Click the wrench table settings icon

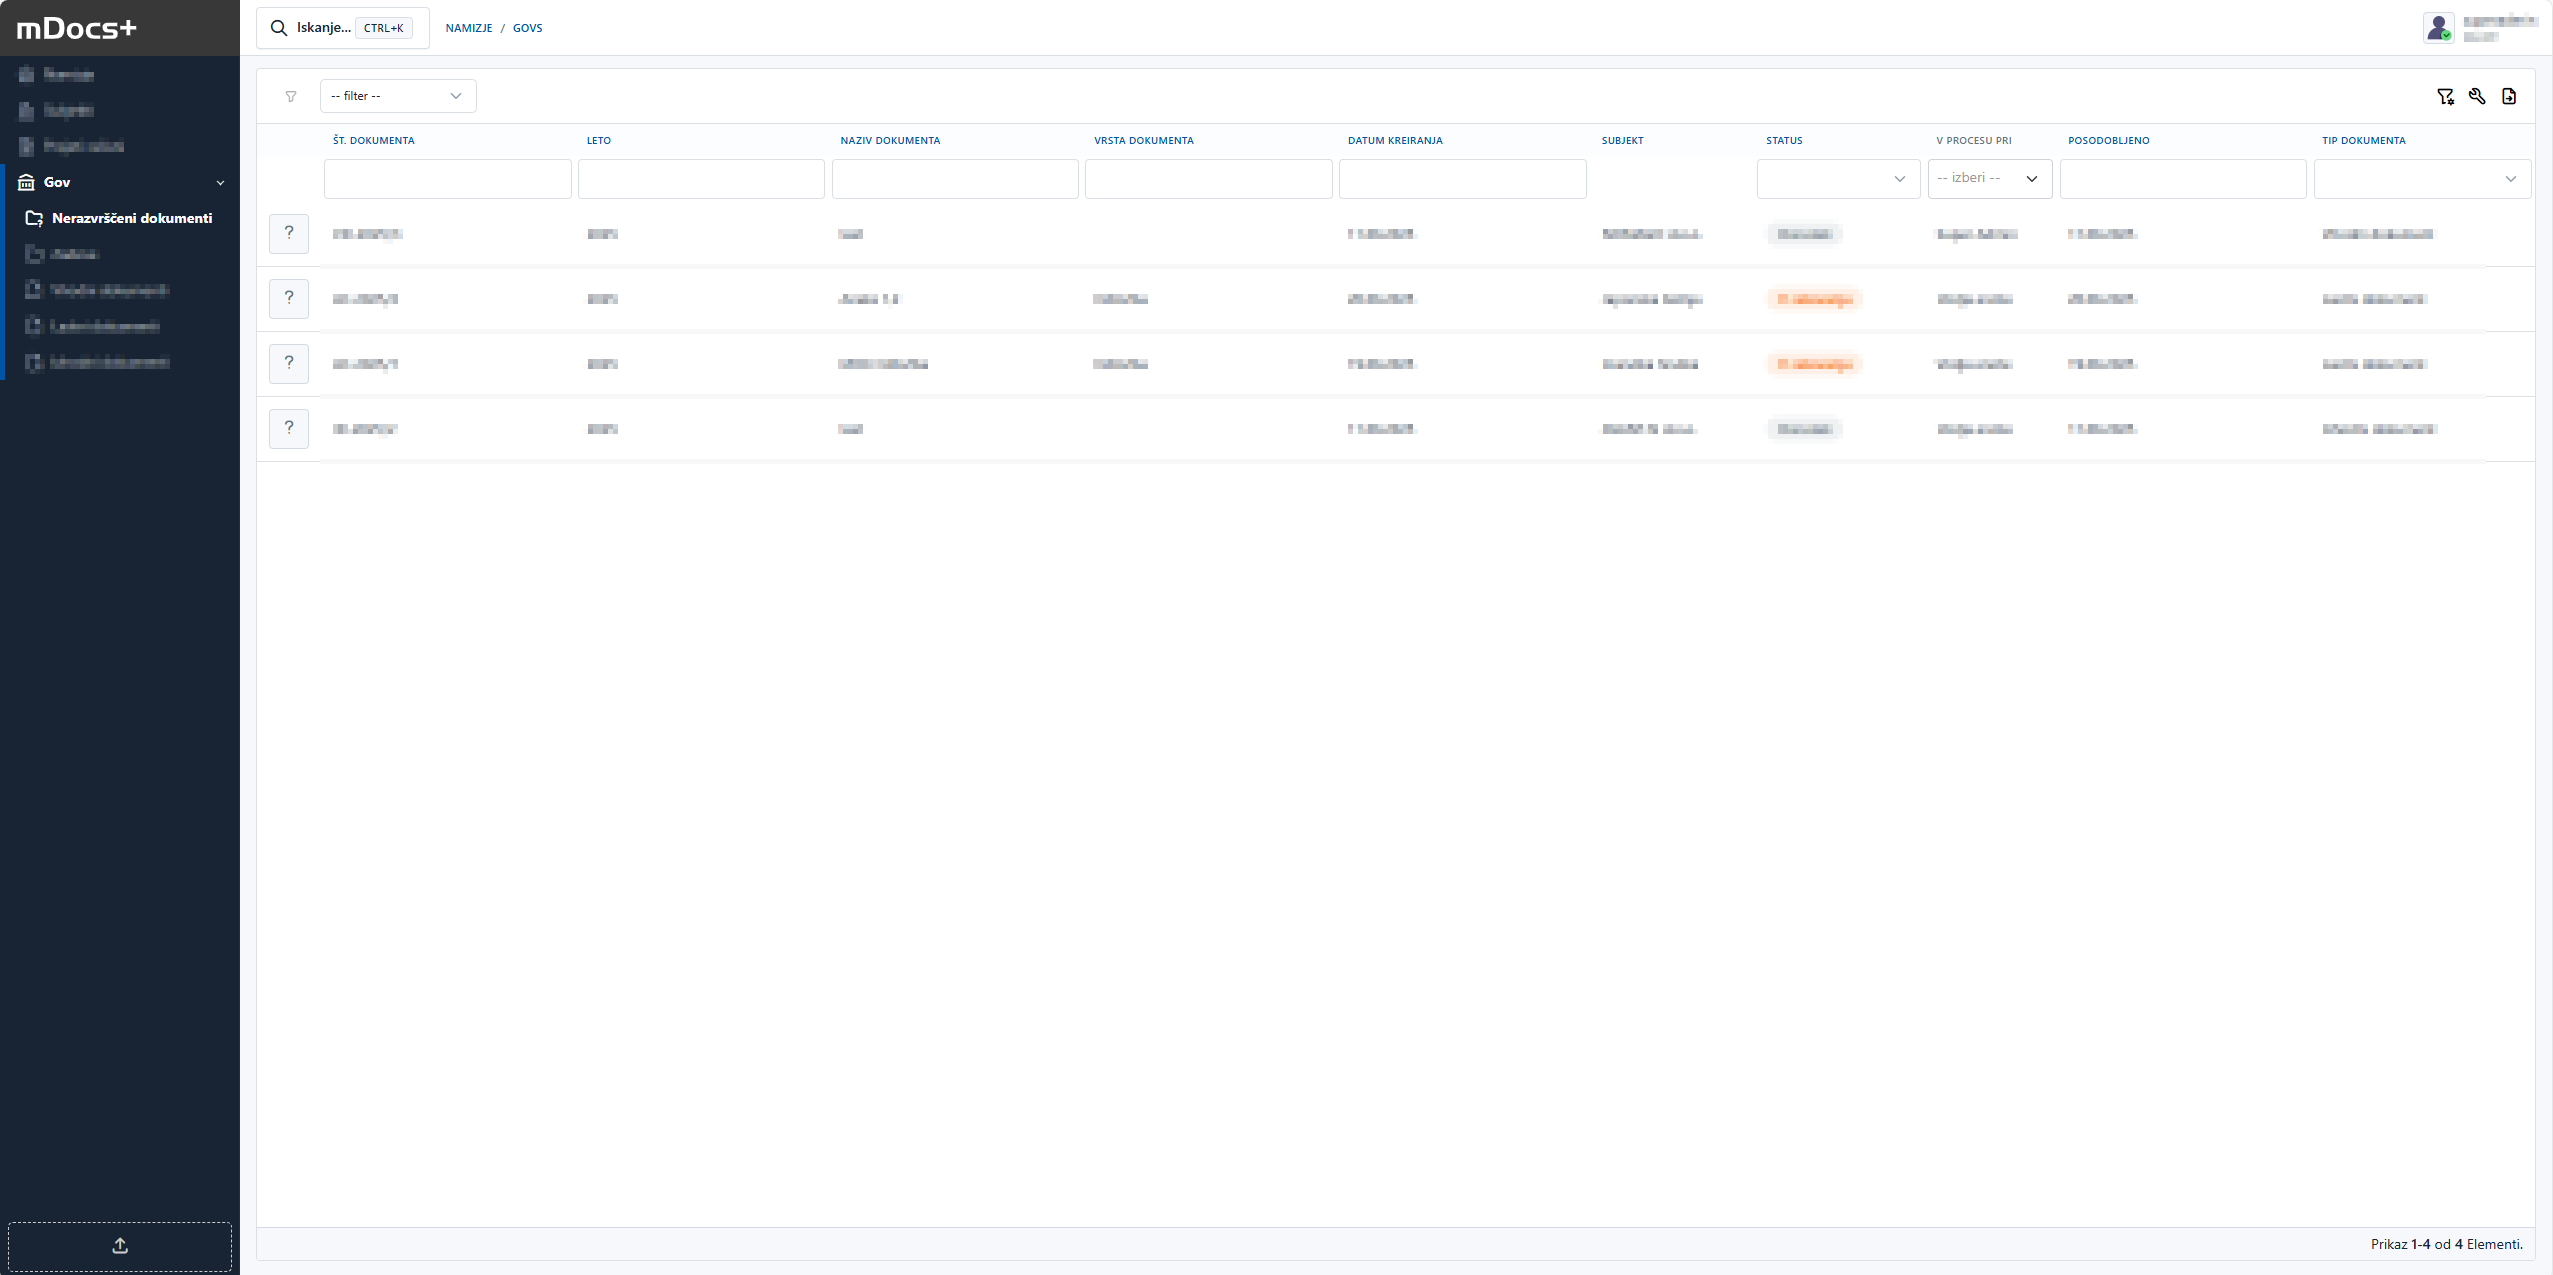[x=2477, y=96]
